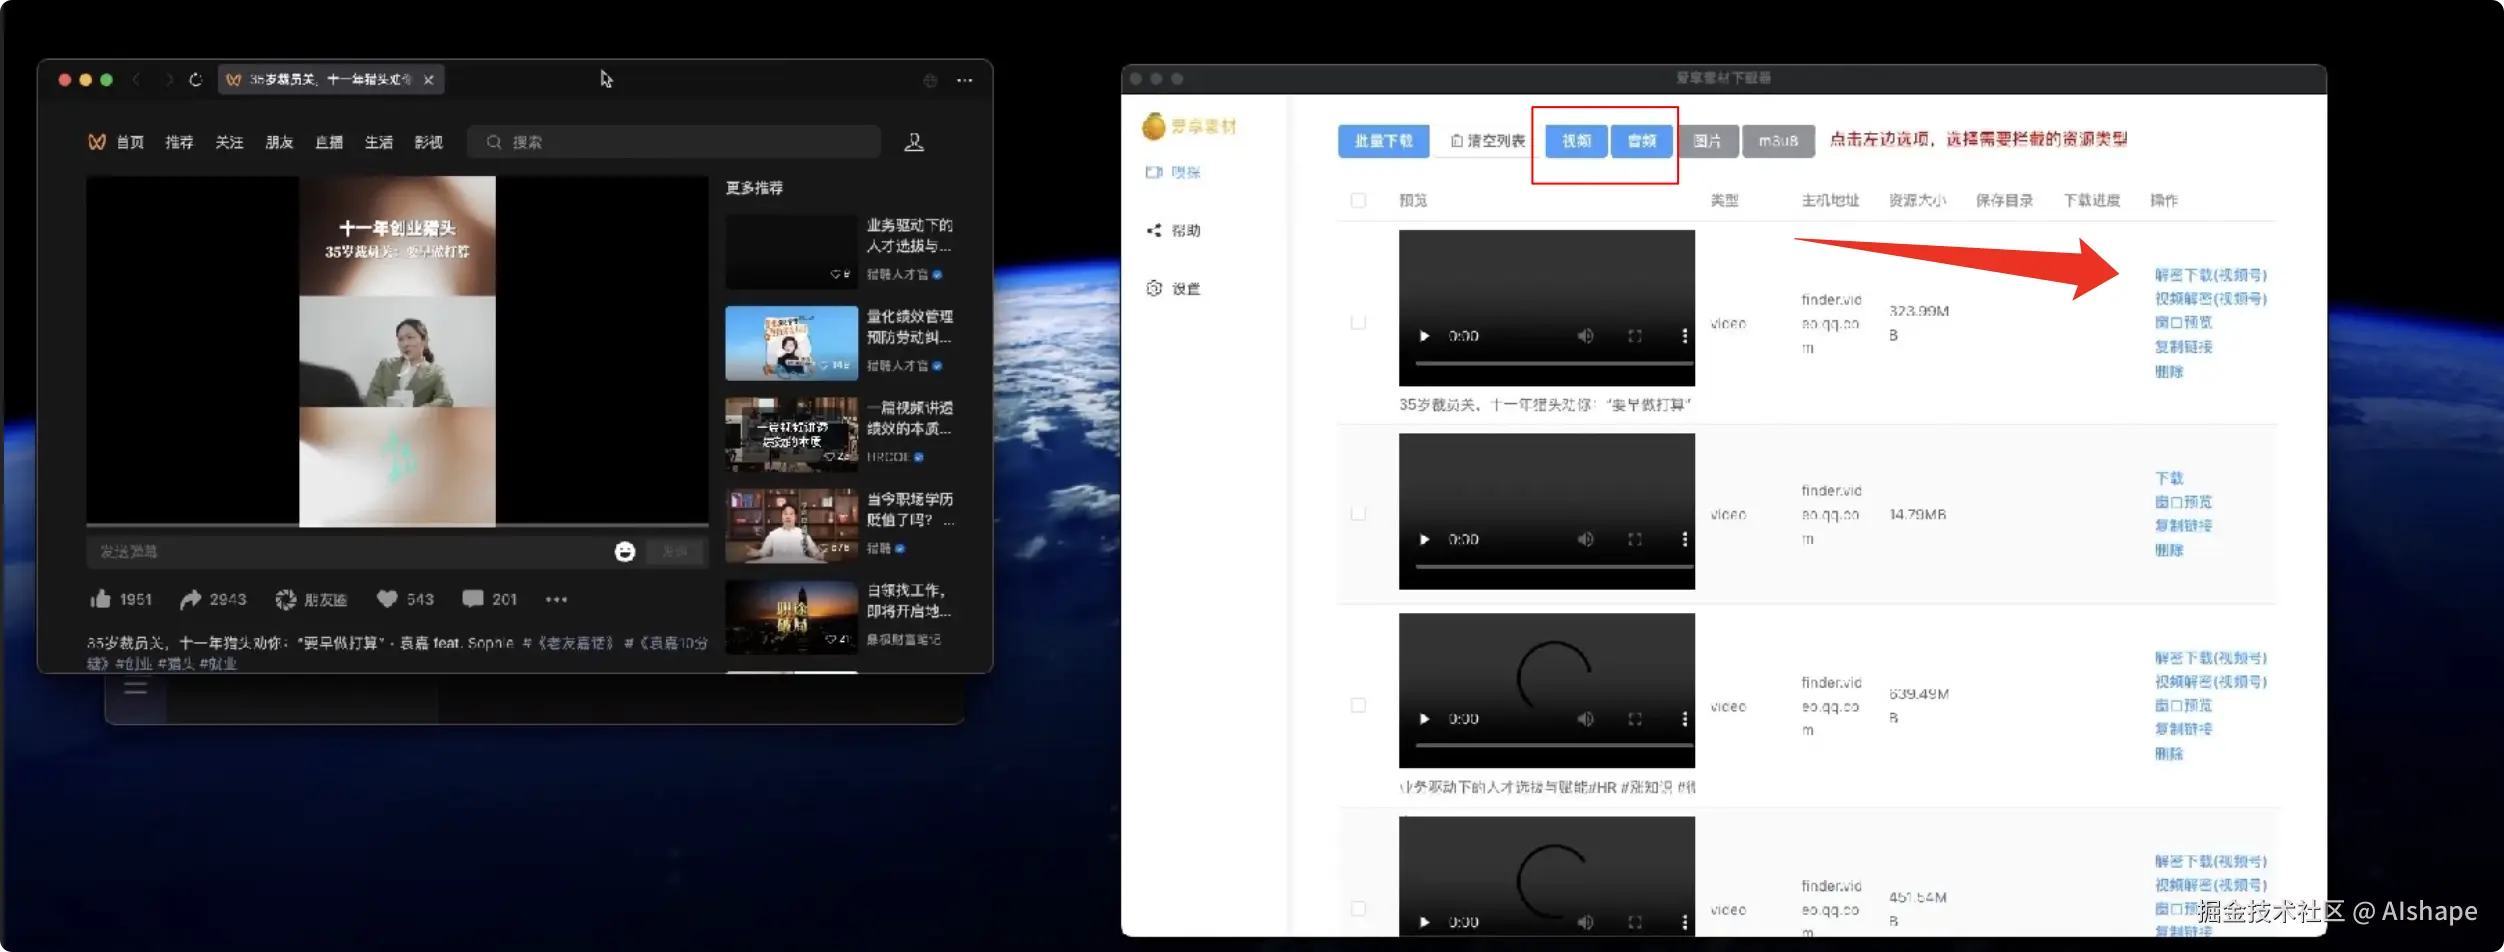Click 删除 for the 14.79MB video
Viewport: 2504px width, 952px height.
2169,550
